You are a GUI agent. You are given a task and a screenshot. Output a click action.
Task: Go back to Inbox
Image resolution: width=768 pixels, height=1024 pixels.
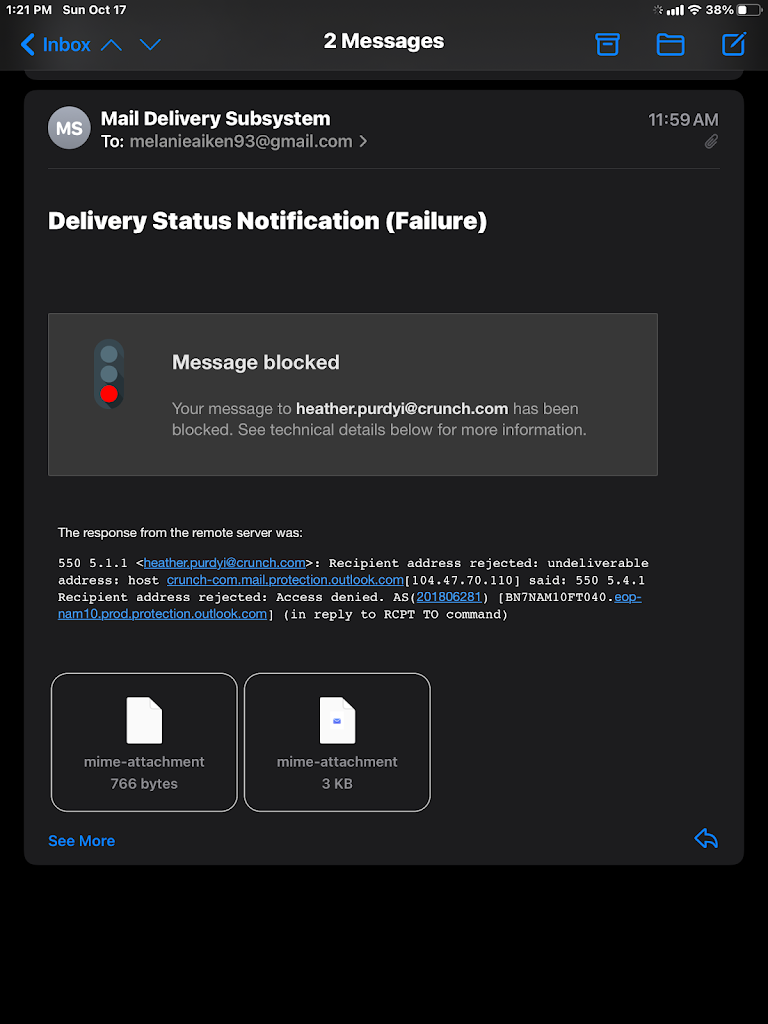[x=55, y=44]
